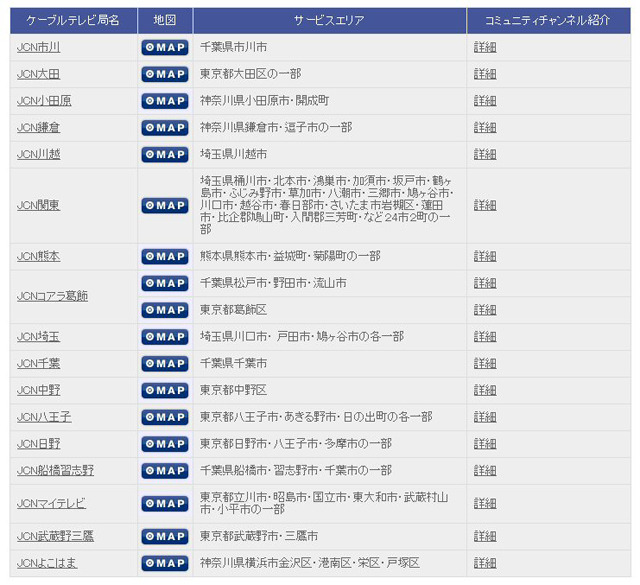The width and height of the screenshot is (640, 585).
Task: Open the MAP button for JCN鎌倉
Action: coord(165,128)
